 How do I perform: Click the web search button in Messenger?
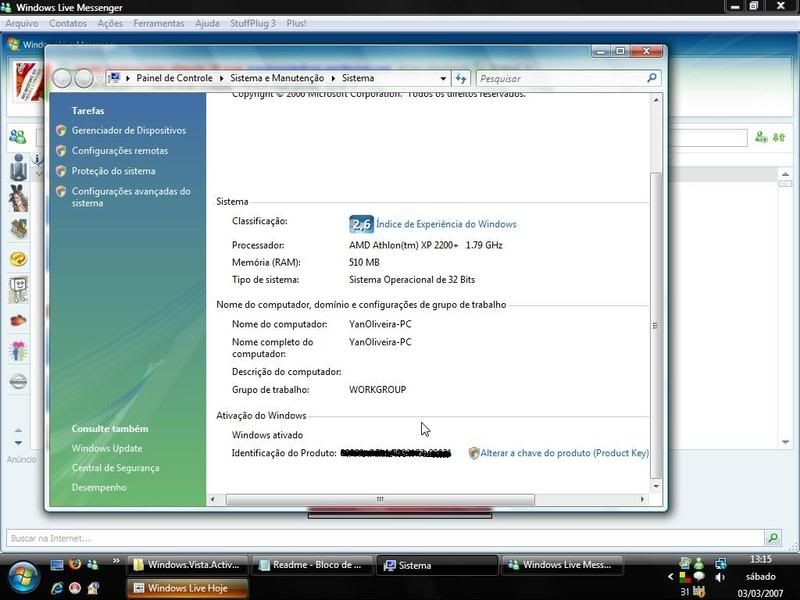773,538
